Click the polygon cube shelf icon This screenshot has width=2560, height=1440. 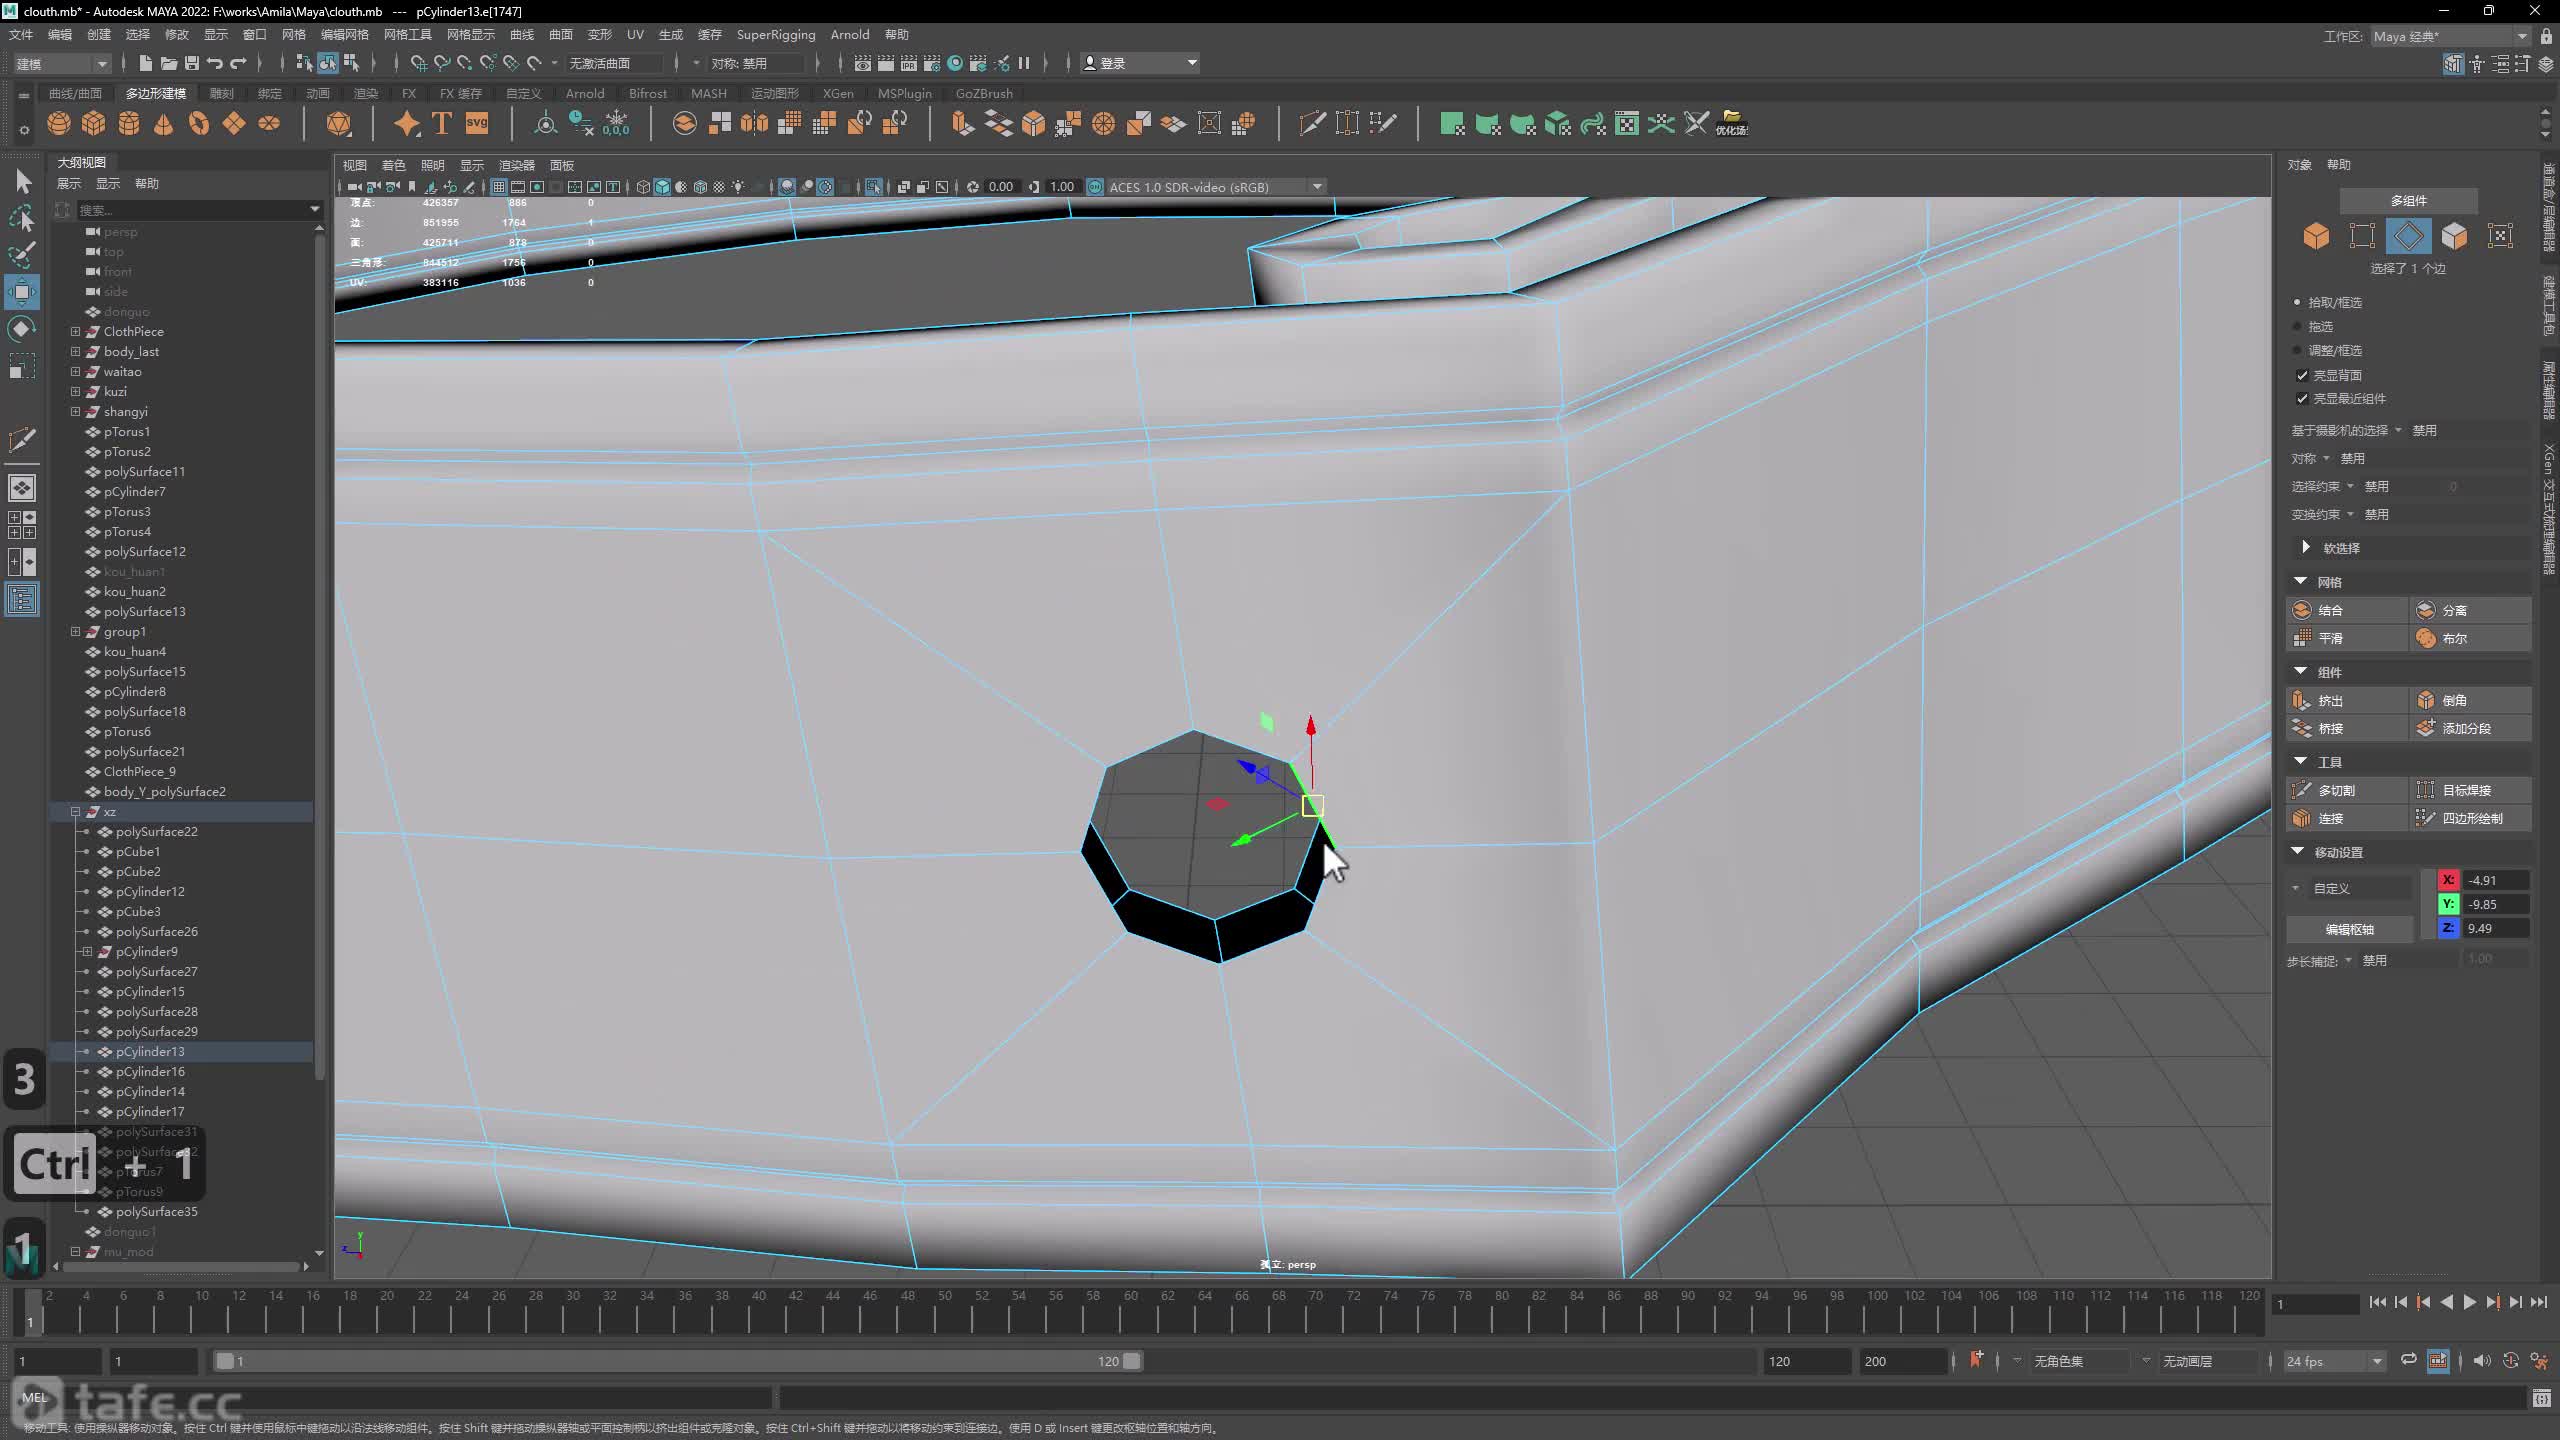(x=94, y=124)
